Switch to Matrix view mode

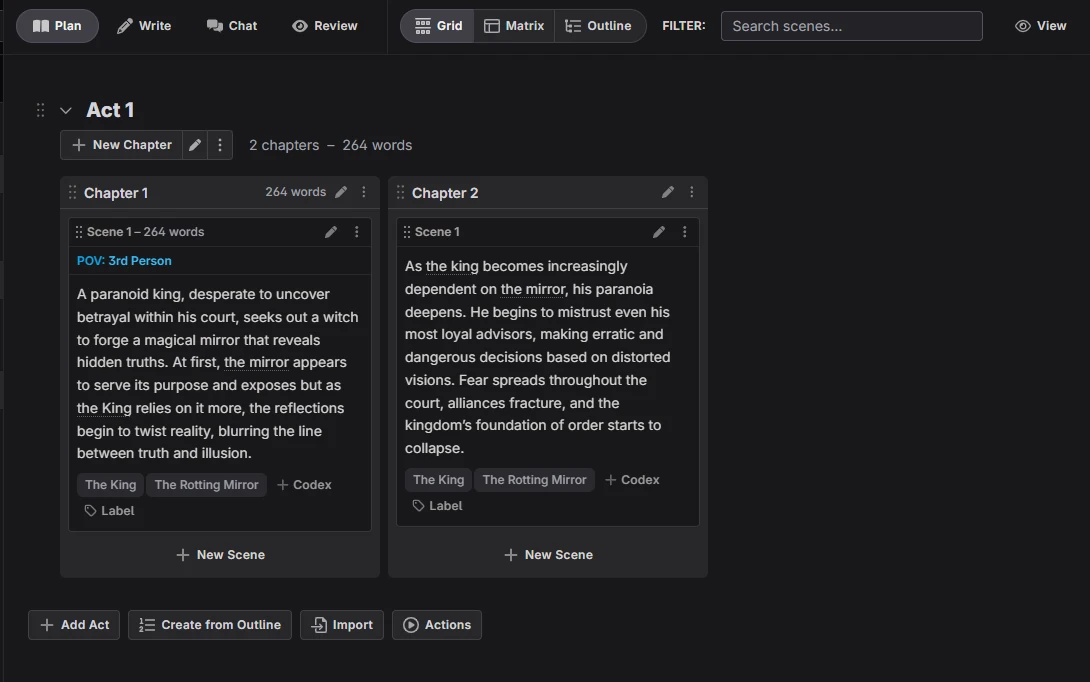[514, 26]
